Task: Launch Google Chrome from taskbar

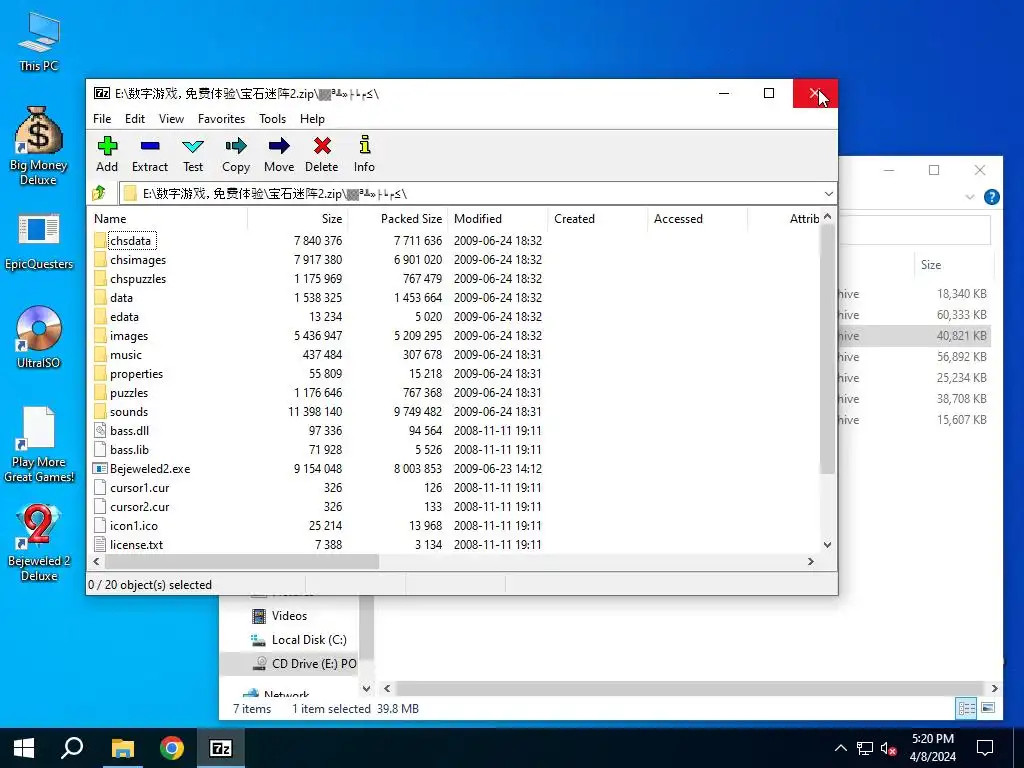Action: [x=172, y=748]
